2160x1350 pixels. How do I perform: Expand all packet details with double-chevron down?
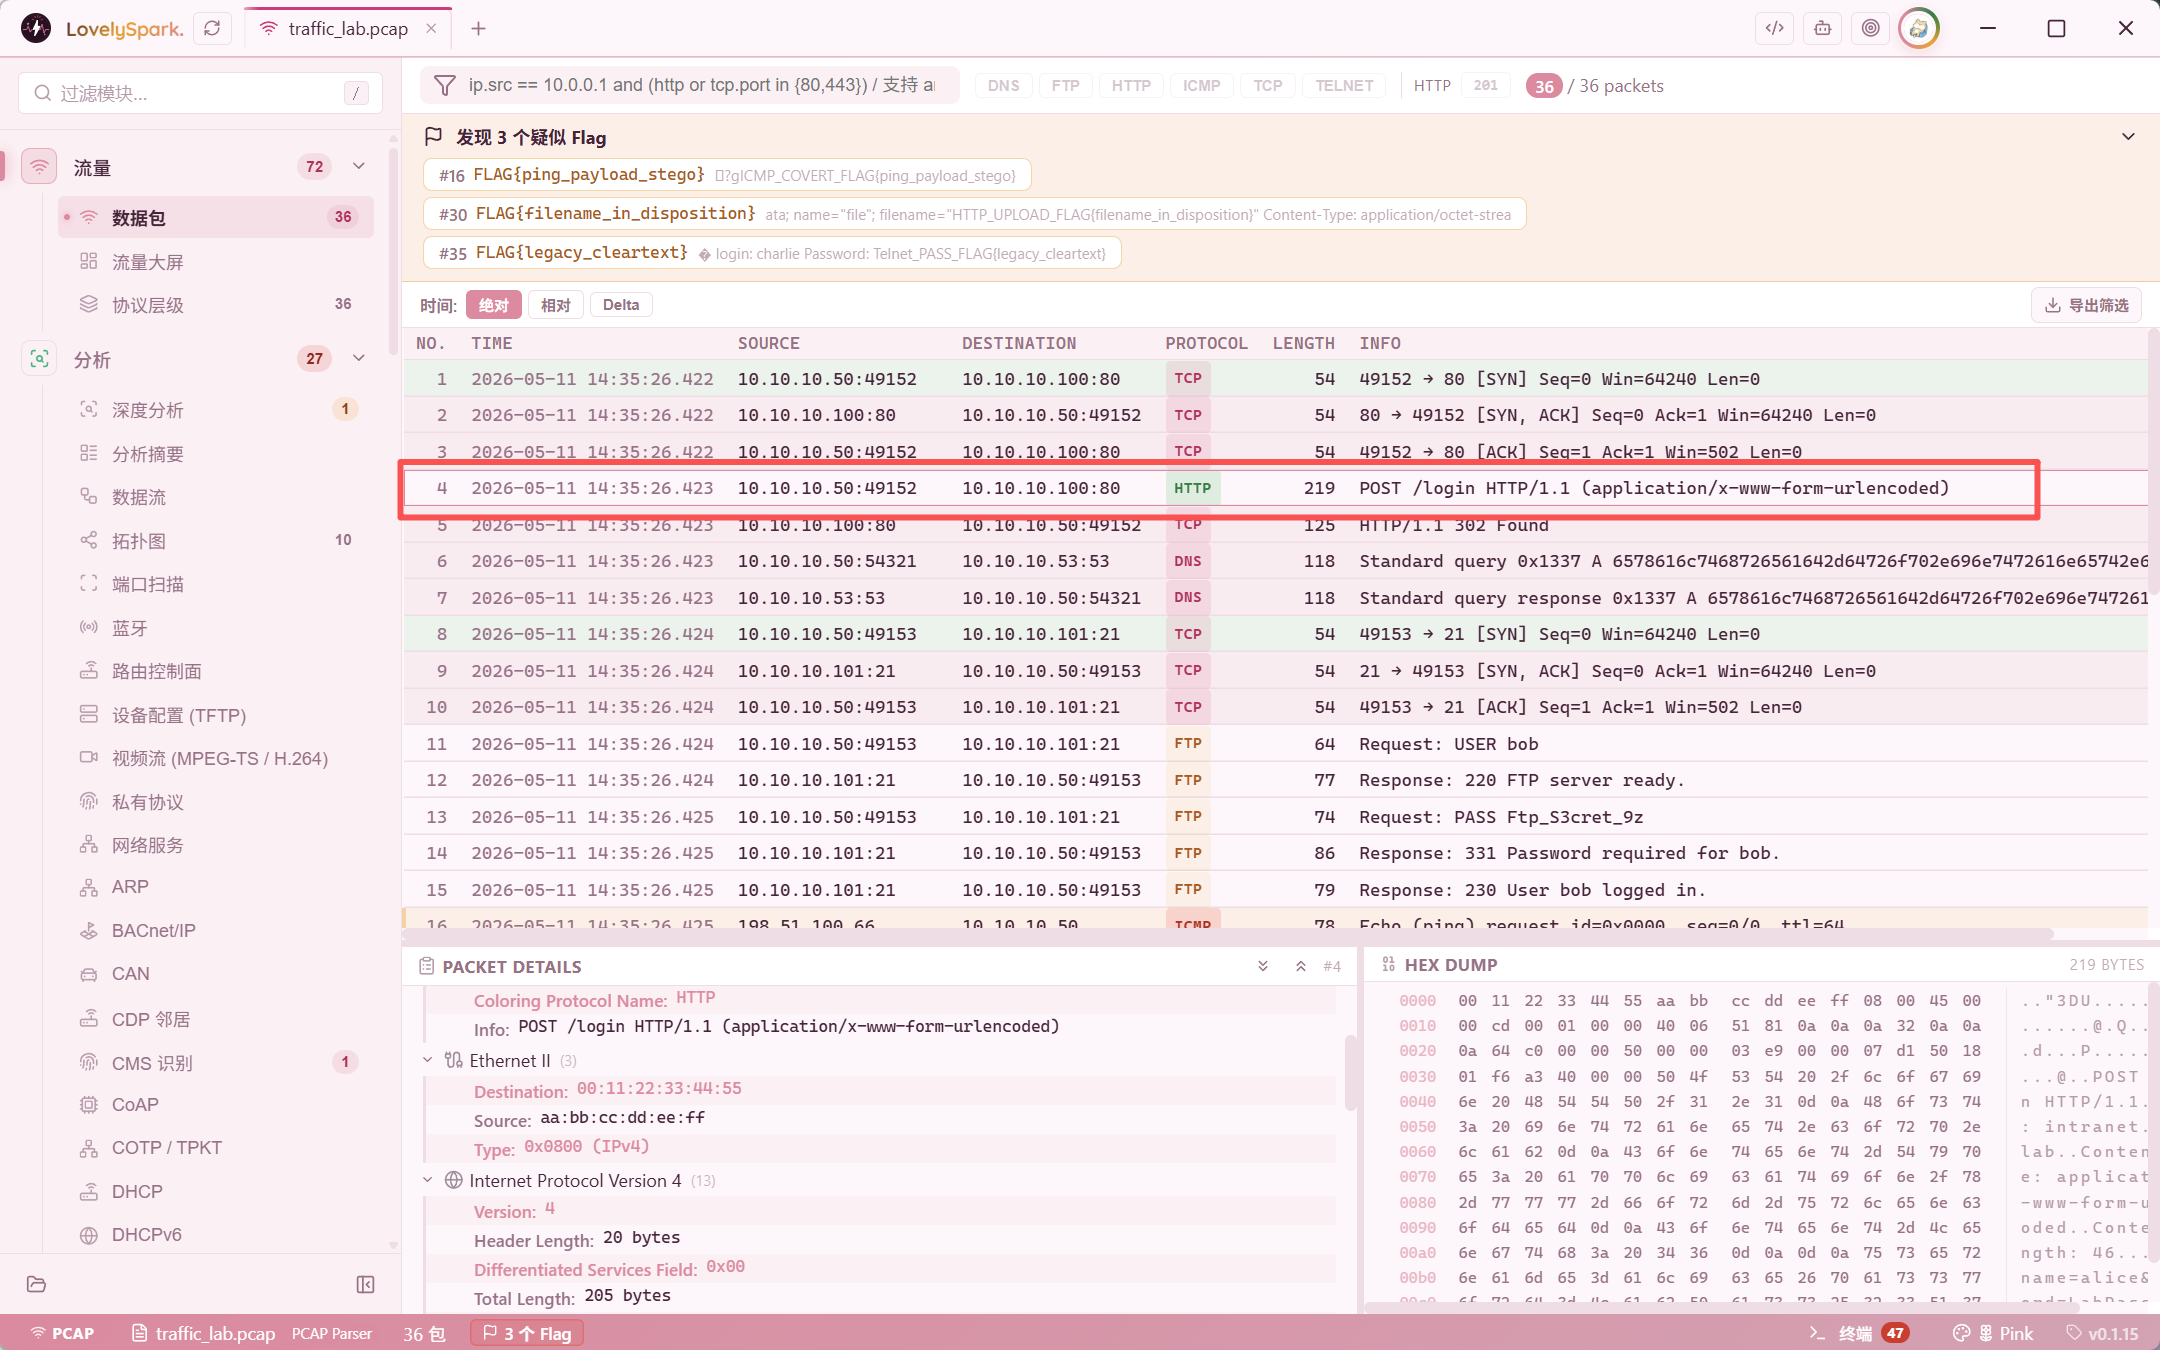pyautogui.click(x=1263, y=966)
